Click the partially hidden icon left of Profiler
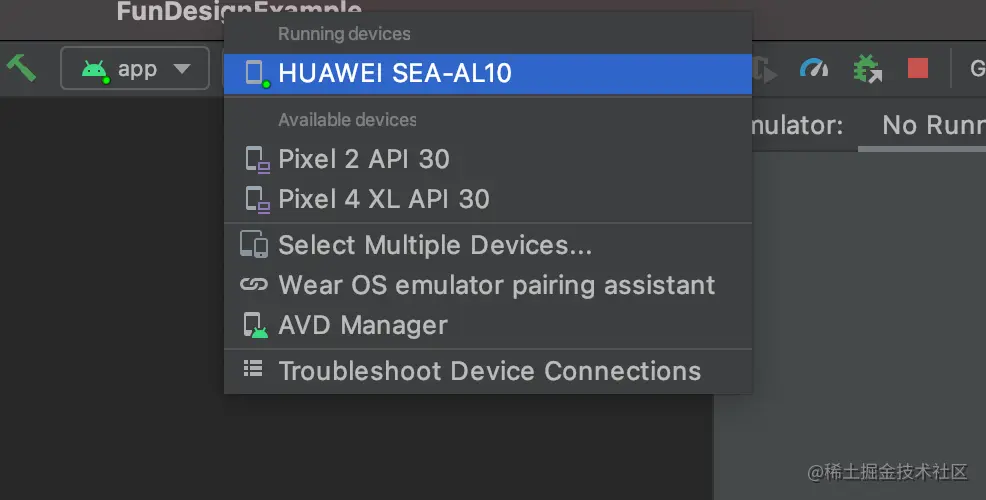Viewport: 986px width, 500px height. (x=765, y=69)
